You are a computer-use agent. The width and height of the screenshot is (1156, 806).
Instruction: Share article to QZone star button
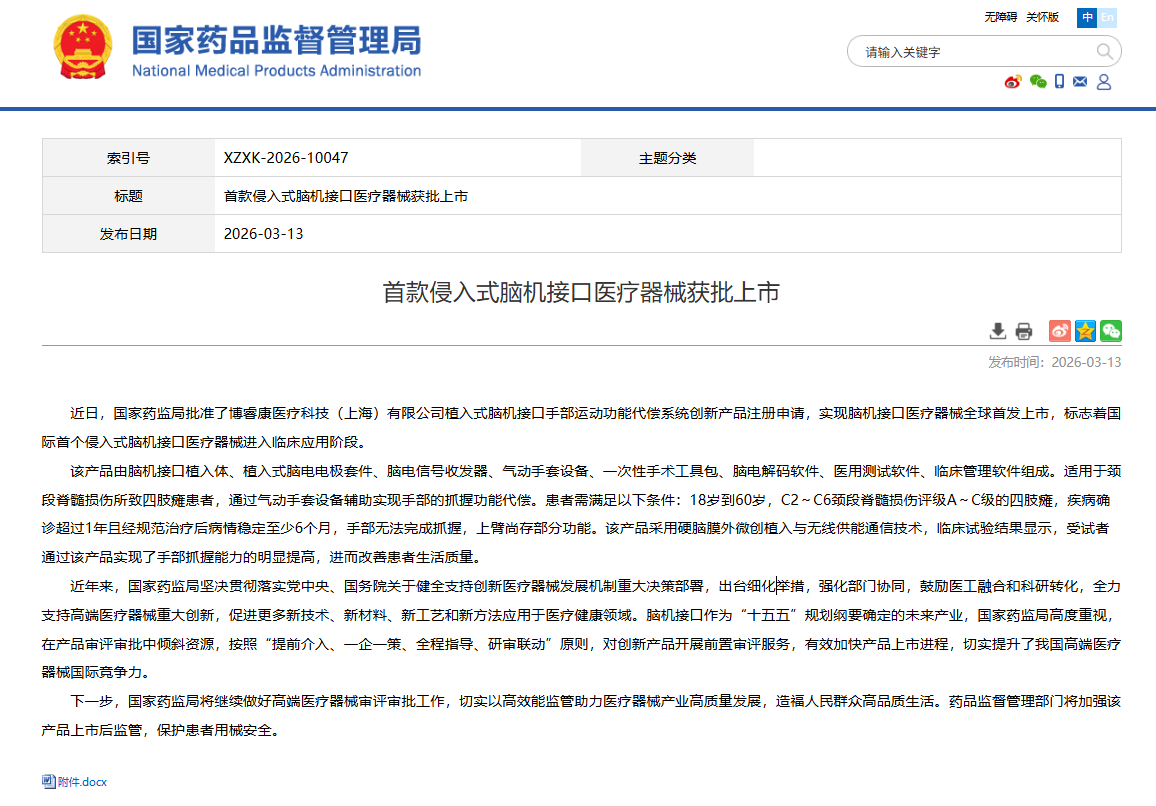click(x=1085, y=331)
